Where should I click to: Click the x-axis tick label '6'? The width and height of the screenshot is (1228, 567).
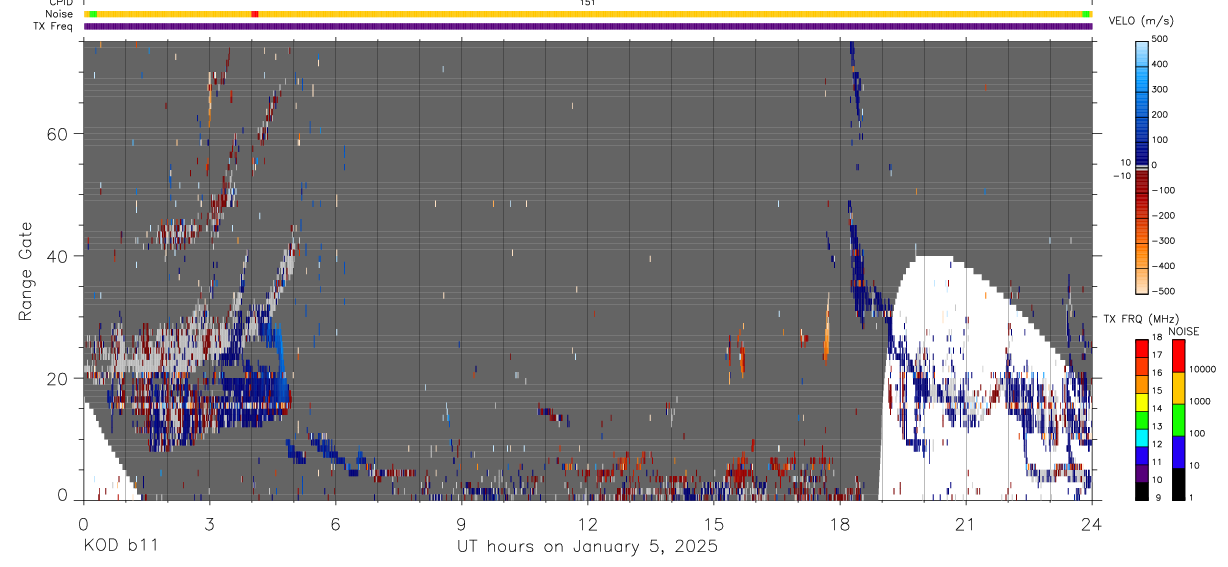335,523
